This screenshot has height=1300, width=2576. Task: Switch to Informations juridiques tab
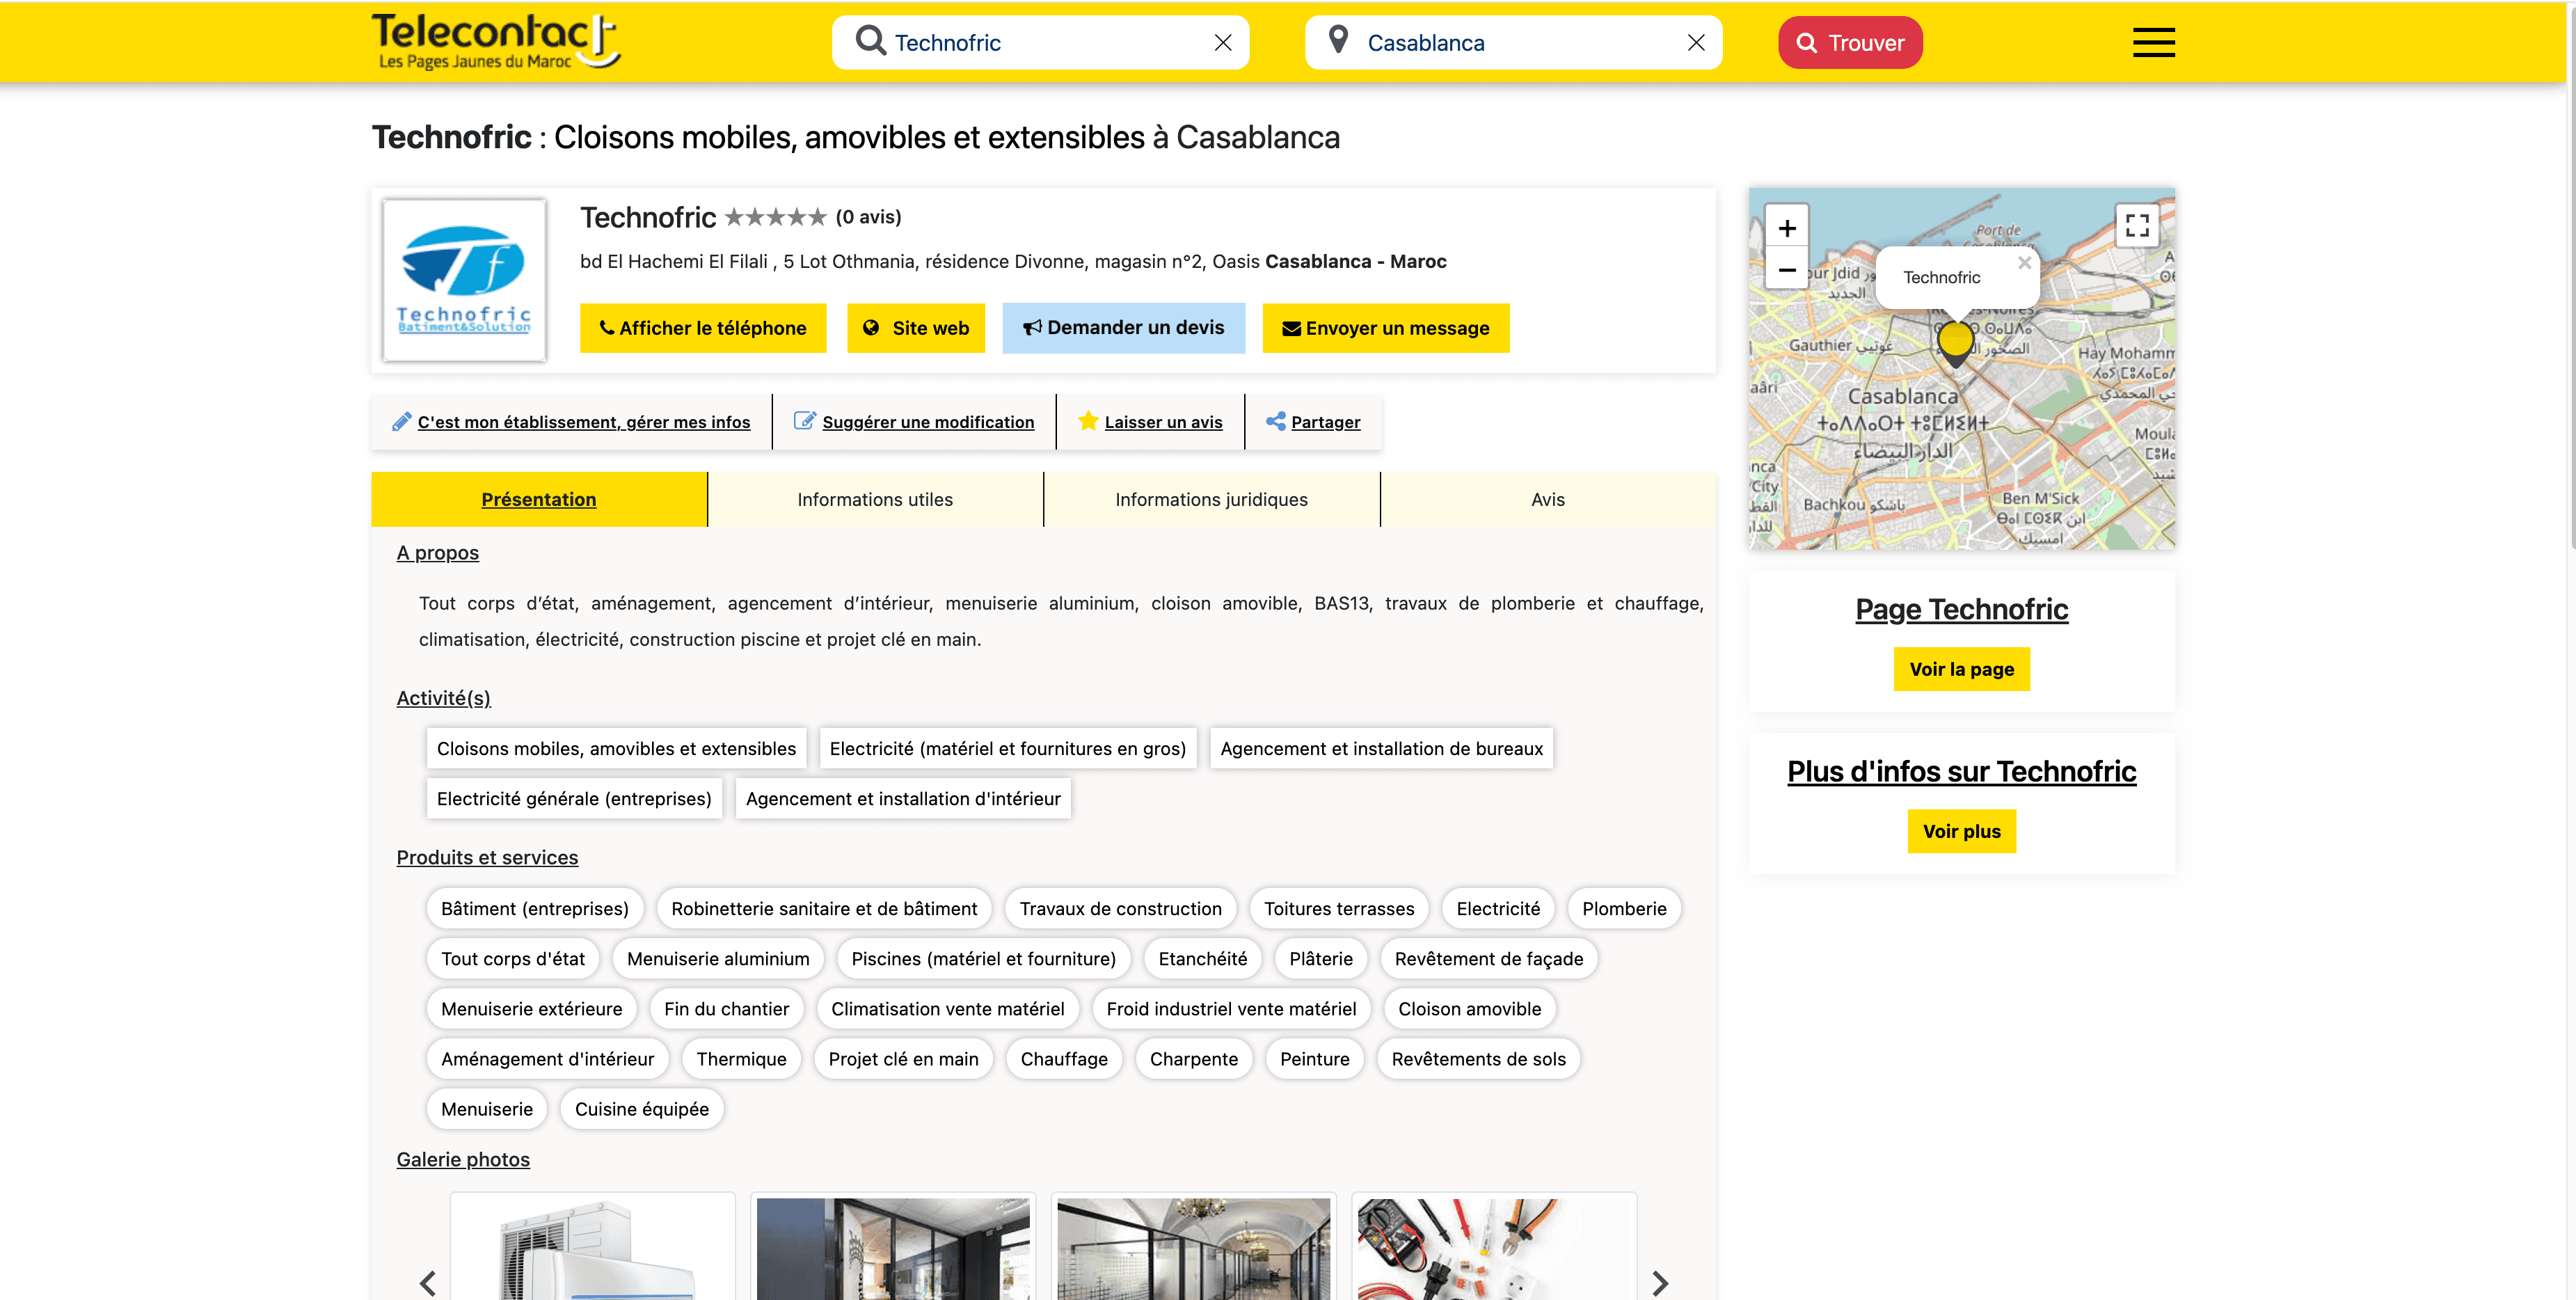[1210, 499]
